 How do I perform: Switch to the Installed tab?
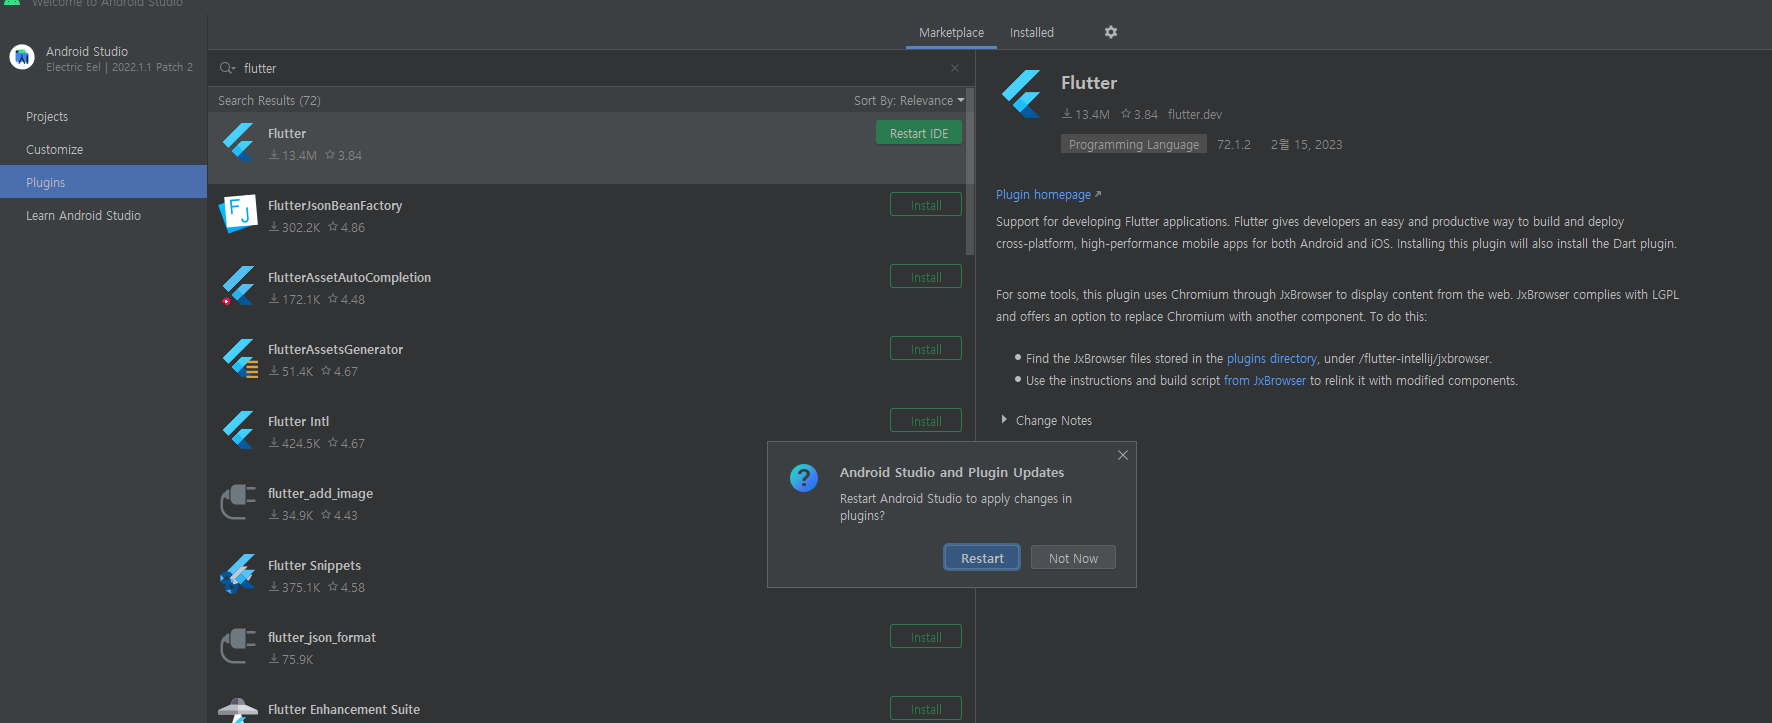click(1032, 33)
